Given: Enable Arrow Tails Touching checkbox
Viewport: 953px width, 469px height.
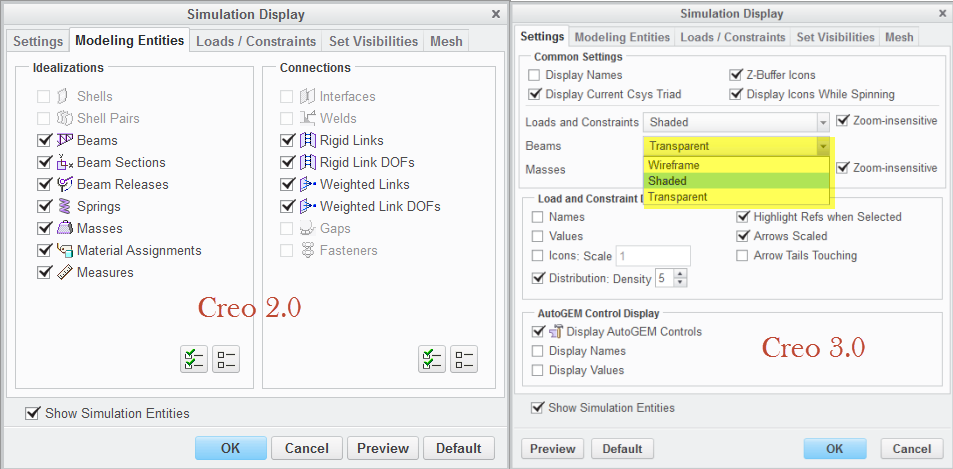Looking at the screenshot, I should pos(742,256).
